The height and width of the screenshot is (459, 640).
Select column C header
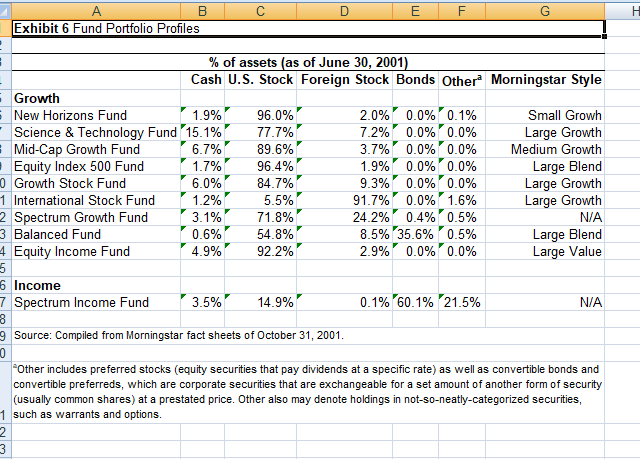tap(260, 11)
